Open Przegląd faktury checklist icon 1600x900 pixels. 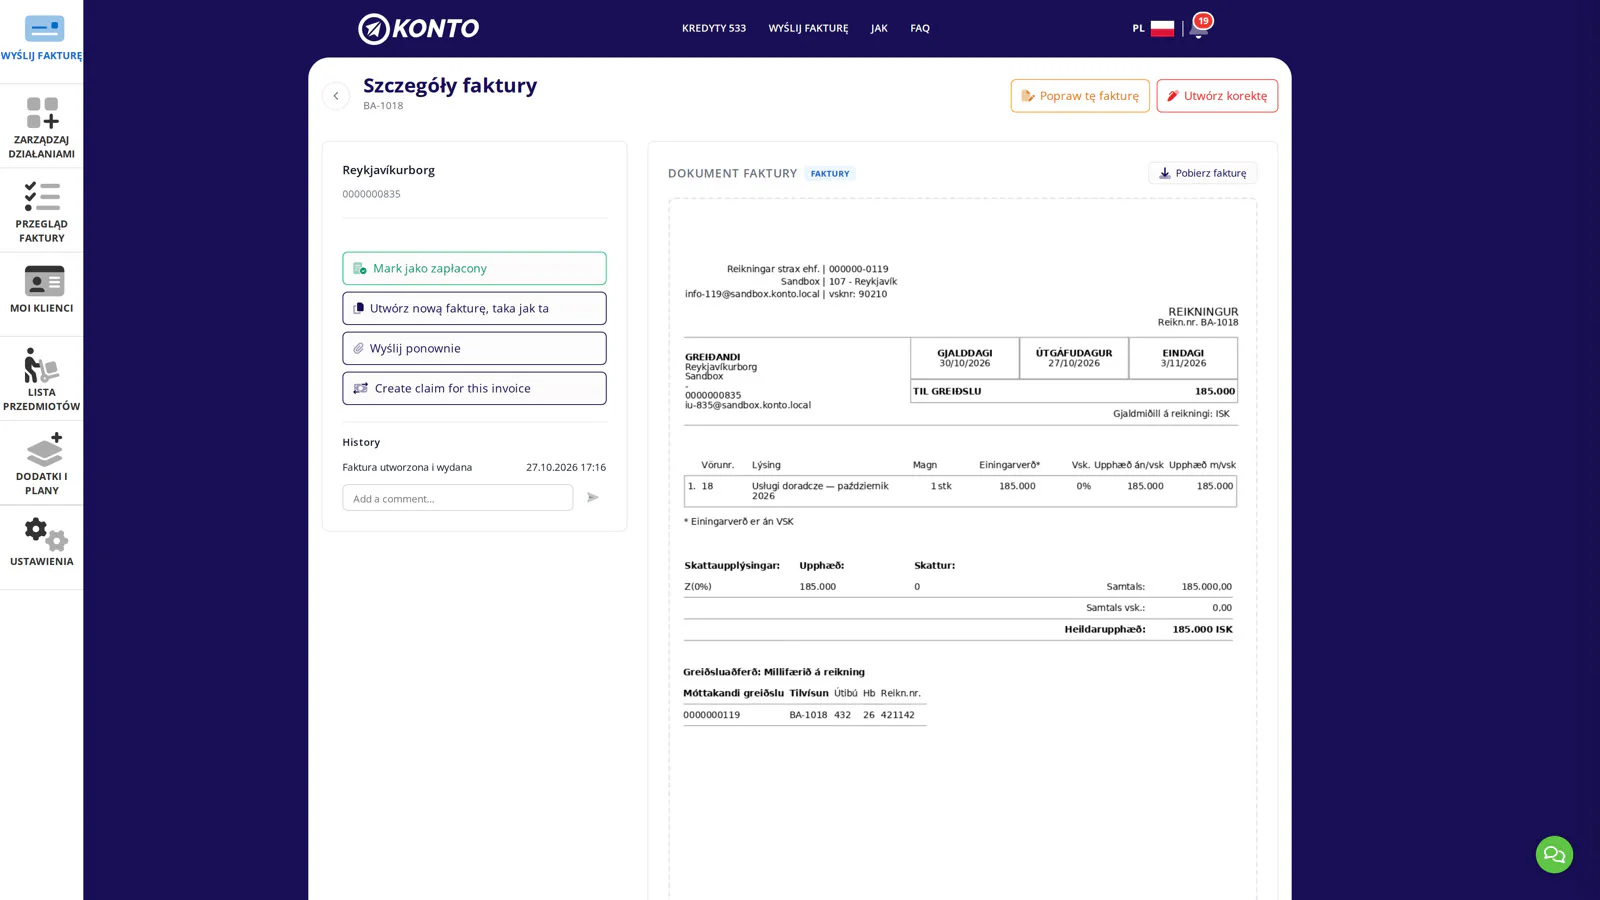pos(42,196)
